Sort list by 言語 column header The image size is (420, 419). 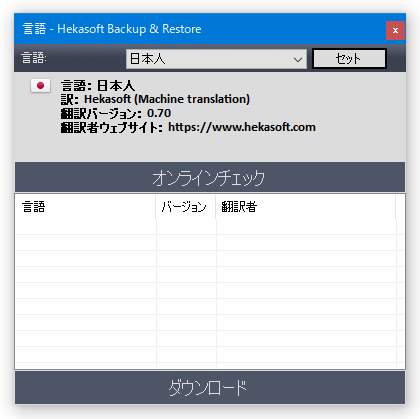85,207
